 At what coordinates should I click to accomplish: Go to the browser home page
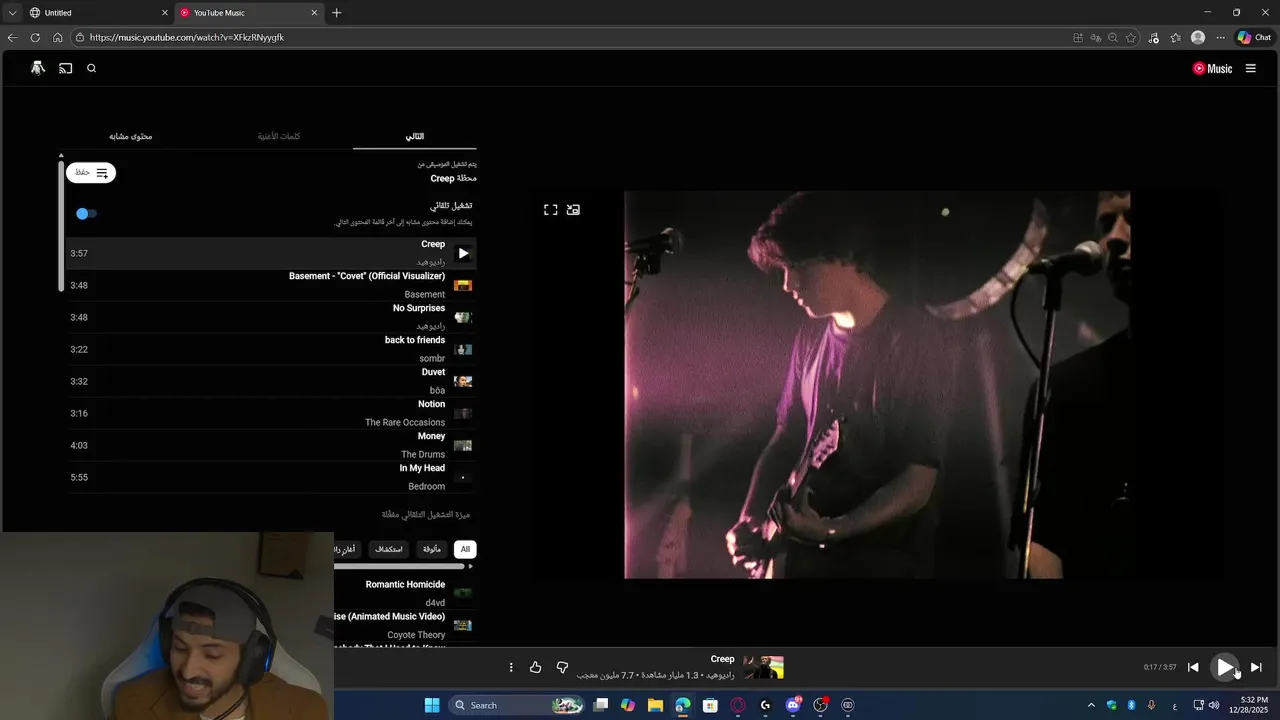tap(58, 37)
